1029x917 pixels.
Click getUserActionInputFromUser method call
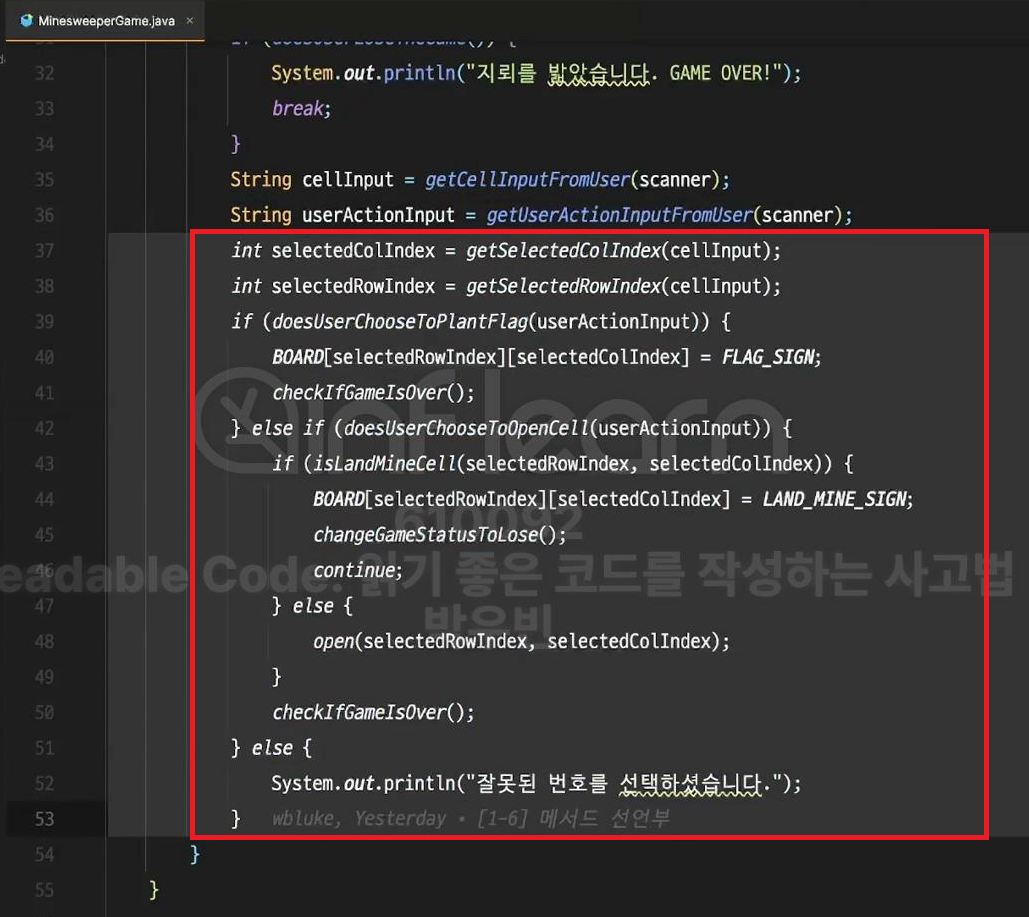[x=620, y=215]
